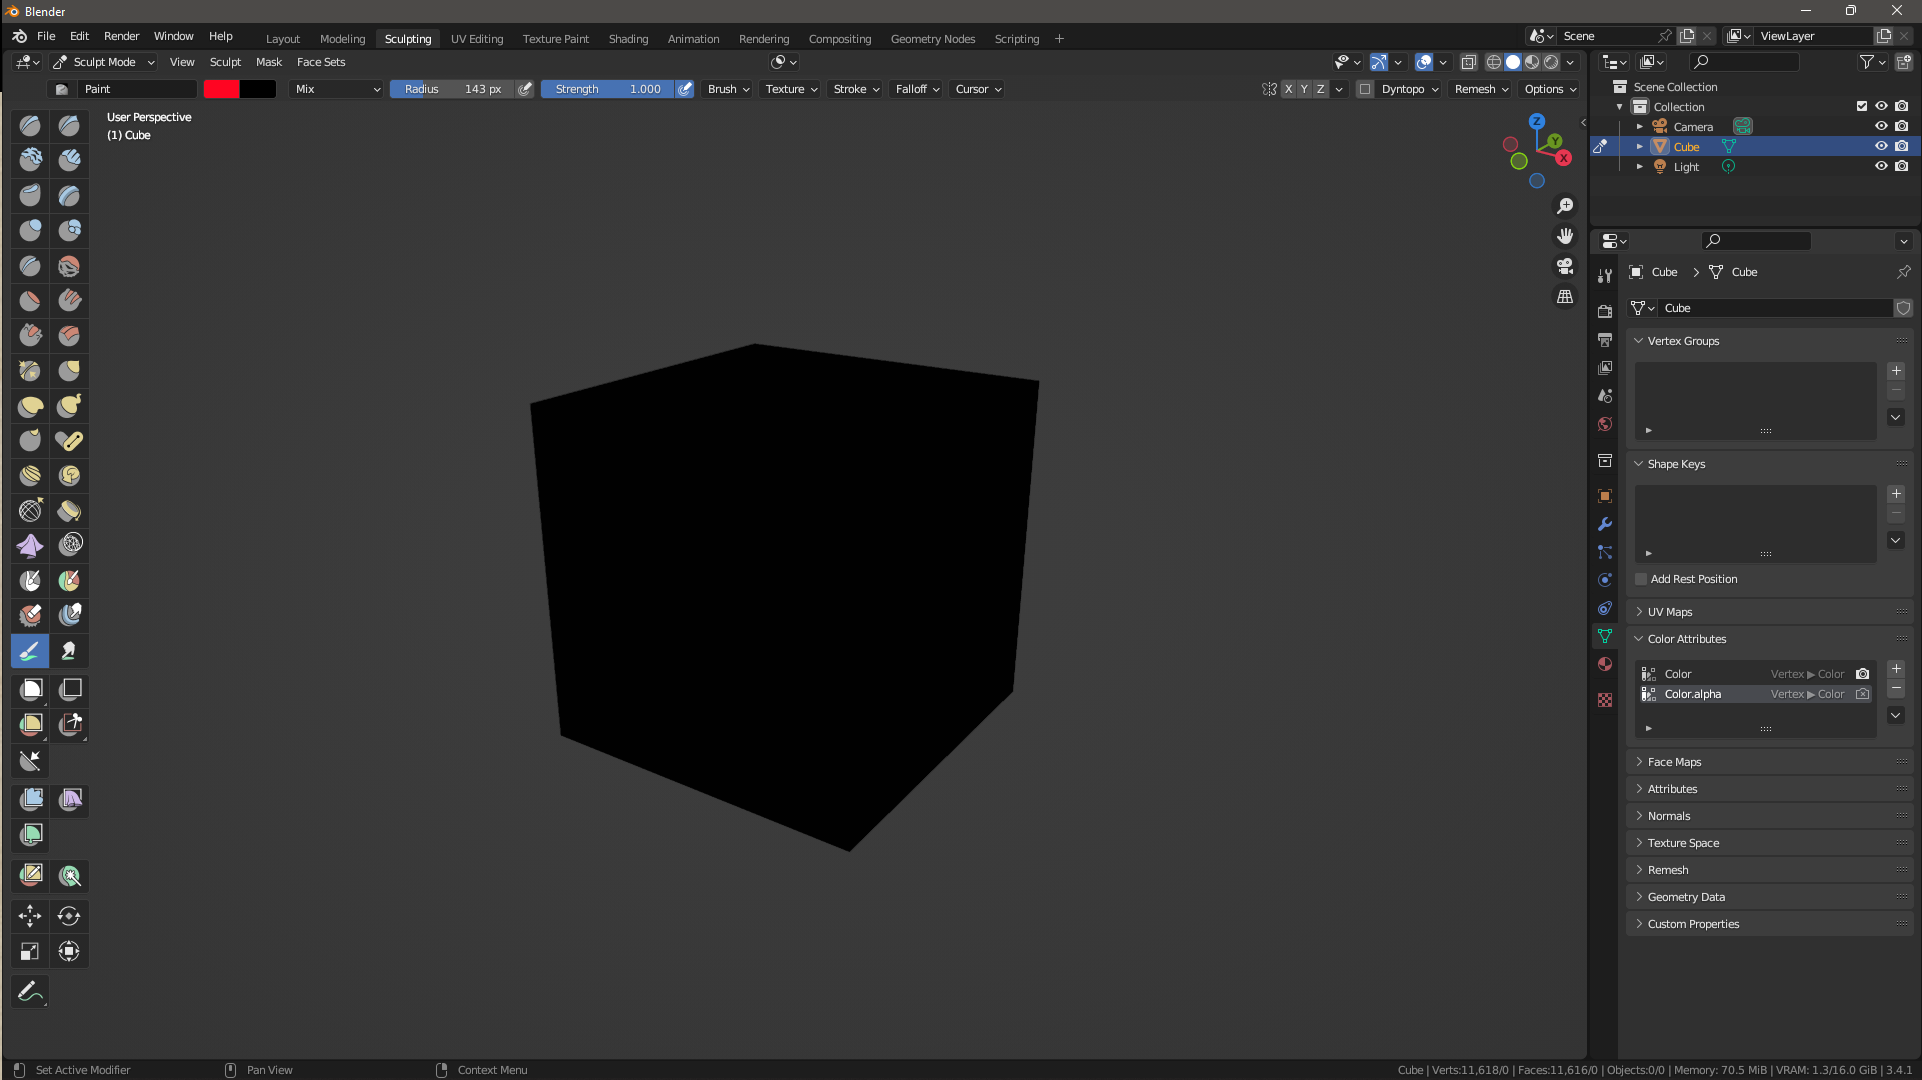The height and width of the screenshot is (1080, 1922).
Task: Enable the Add Rest Position checkbox
Action: [1641, 579]
